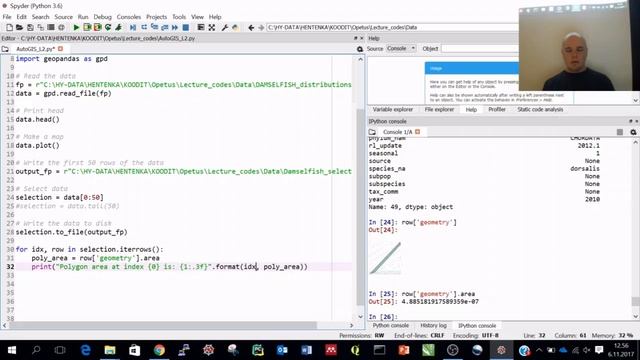Image resolution: width=640 pixels, height=360 pixels.
Task: Open the Consoles menu
Action: click(129, 17)
